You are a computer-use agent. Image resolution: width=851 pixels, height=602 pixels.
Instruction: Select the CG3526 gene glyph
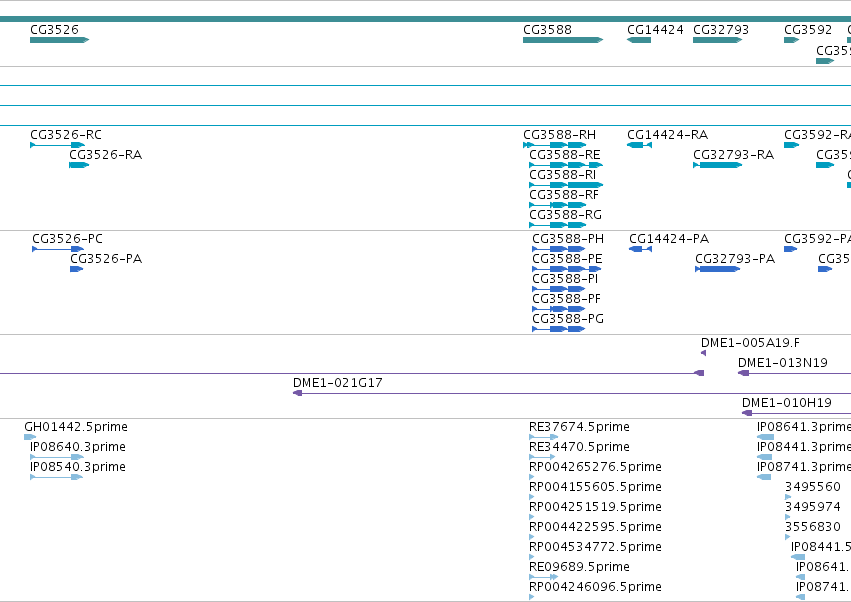[x=59, y=40]
